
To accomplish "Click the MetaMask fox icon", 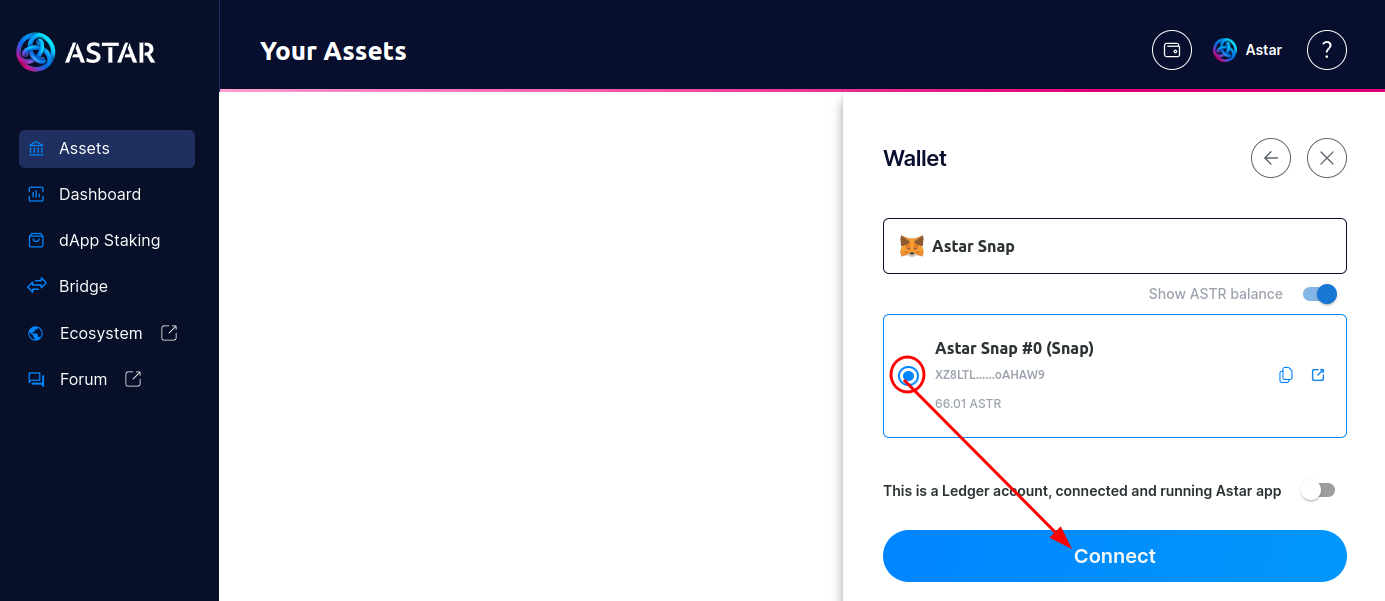I will coord(912,246).
